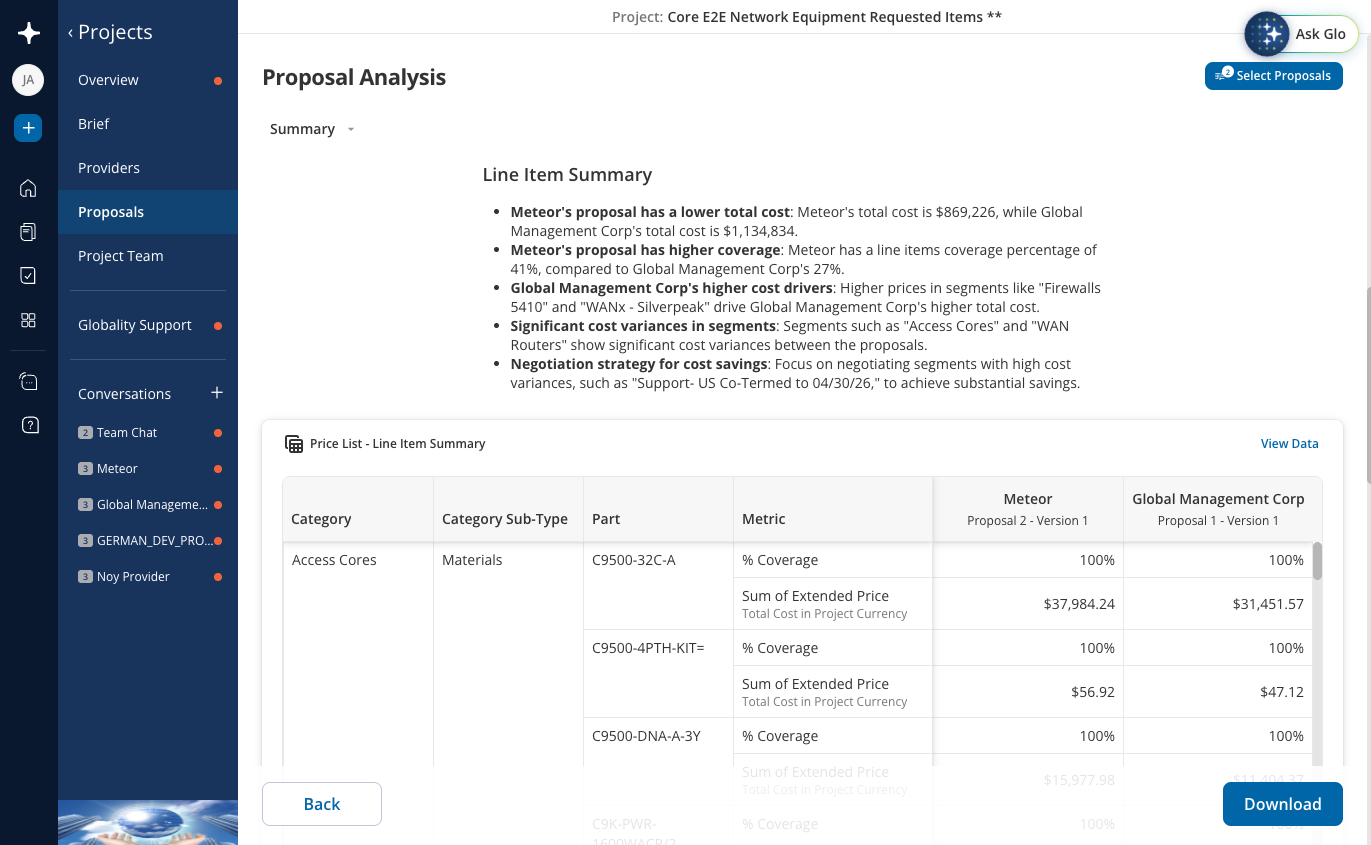Click the C9500-4PTH-KIT= part cell
Screen dimensions: 1371x845
pyautogui.click(x=648, y=648)
